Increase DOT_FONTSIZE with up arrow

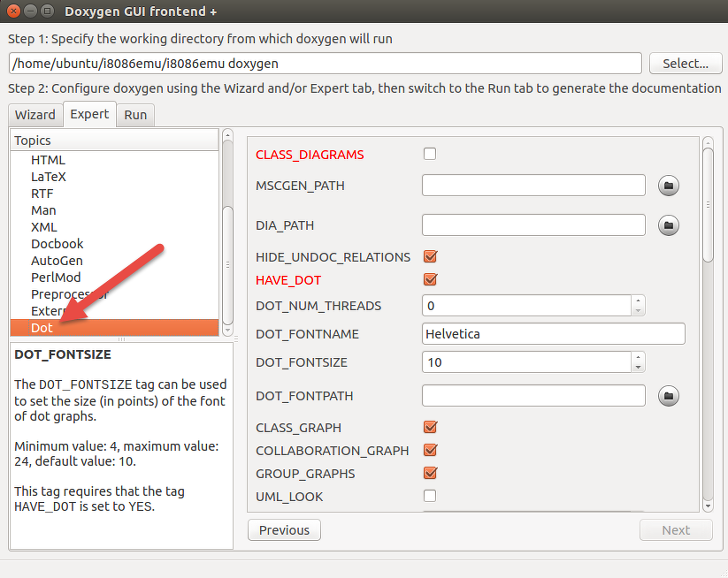(x=638, y=357)
